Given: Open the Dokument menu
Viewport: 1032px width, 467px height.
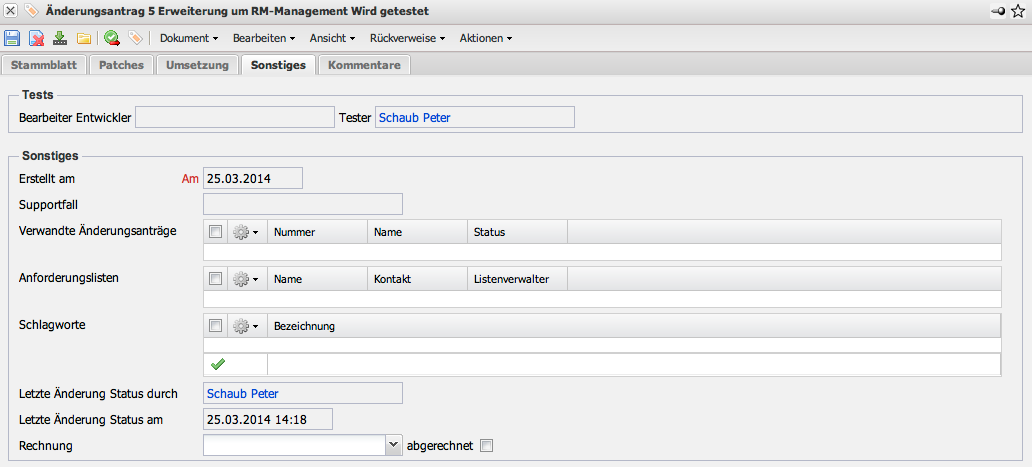Looking at the screenshot, I should (188, 39).
